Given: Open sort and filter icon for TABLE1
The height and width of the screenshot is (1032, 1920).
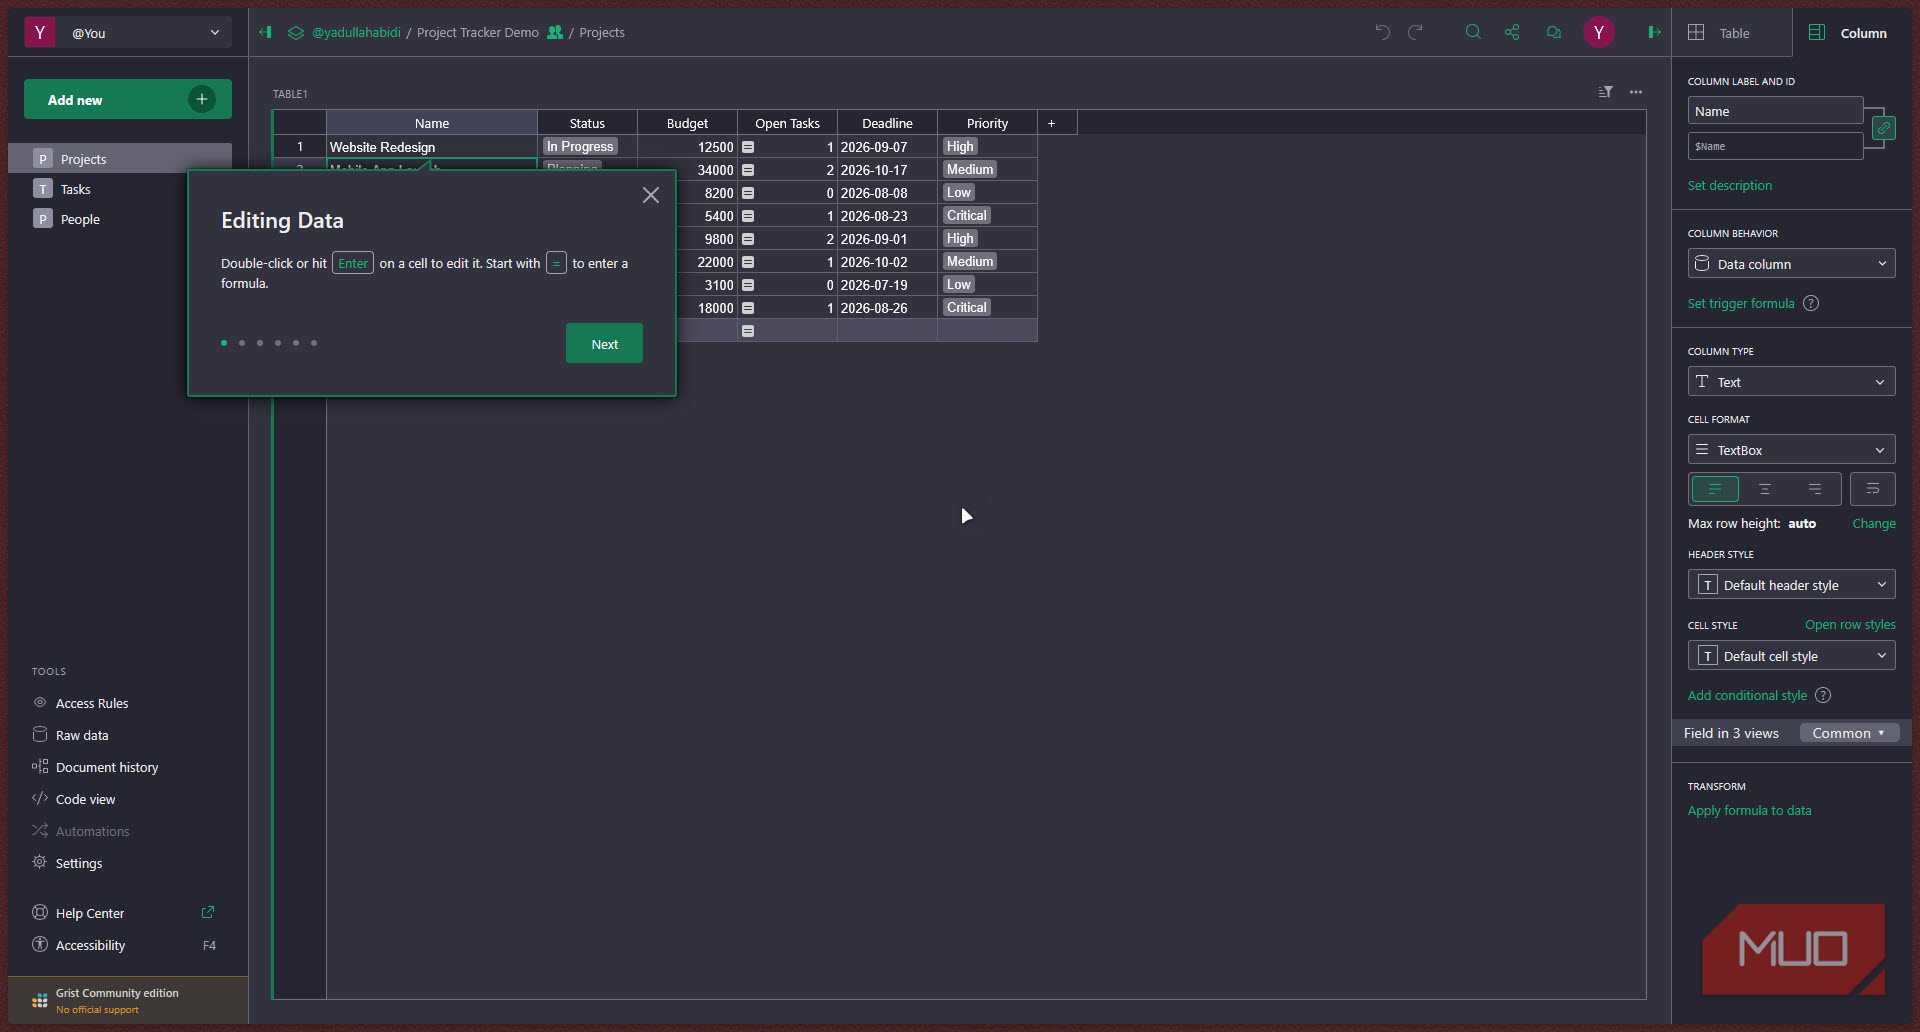Looking at the screenshot, I should click(1605, 92).
